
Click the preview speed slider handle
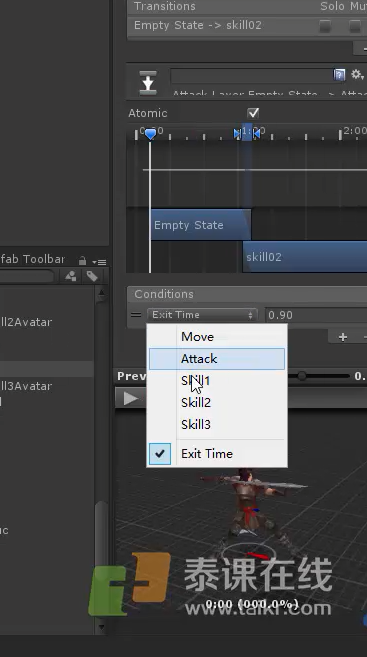pyautogui.click(x=302, y=376)
